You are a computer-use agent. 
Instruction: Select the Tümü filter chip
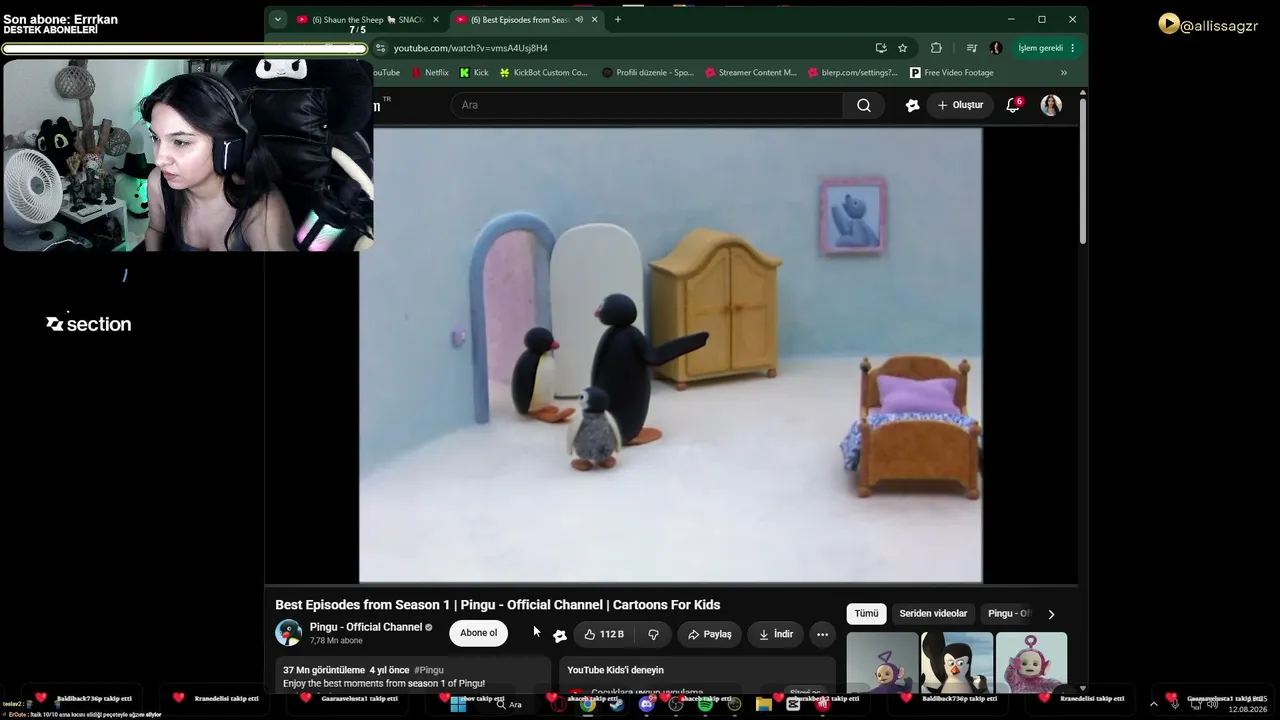pyautogui.click(x=866, y=614)
